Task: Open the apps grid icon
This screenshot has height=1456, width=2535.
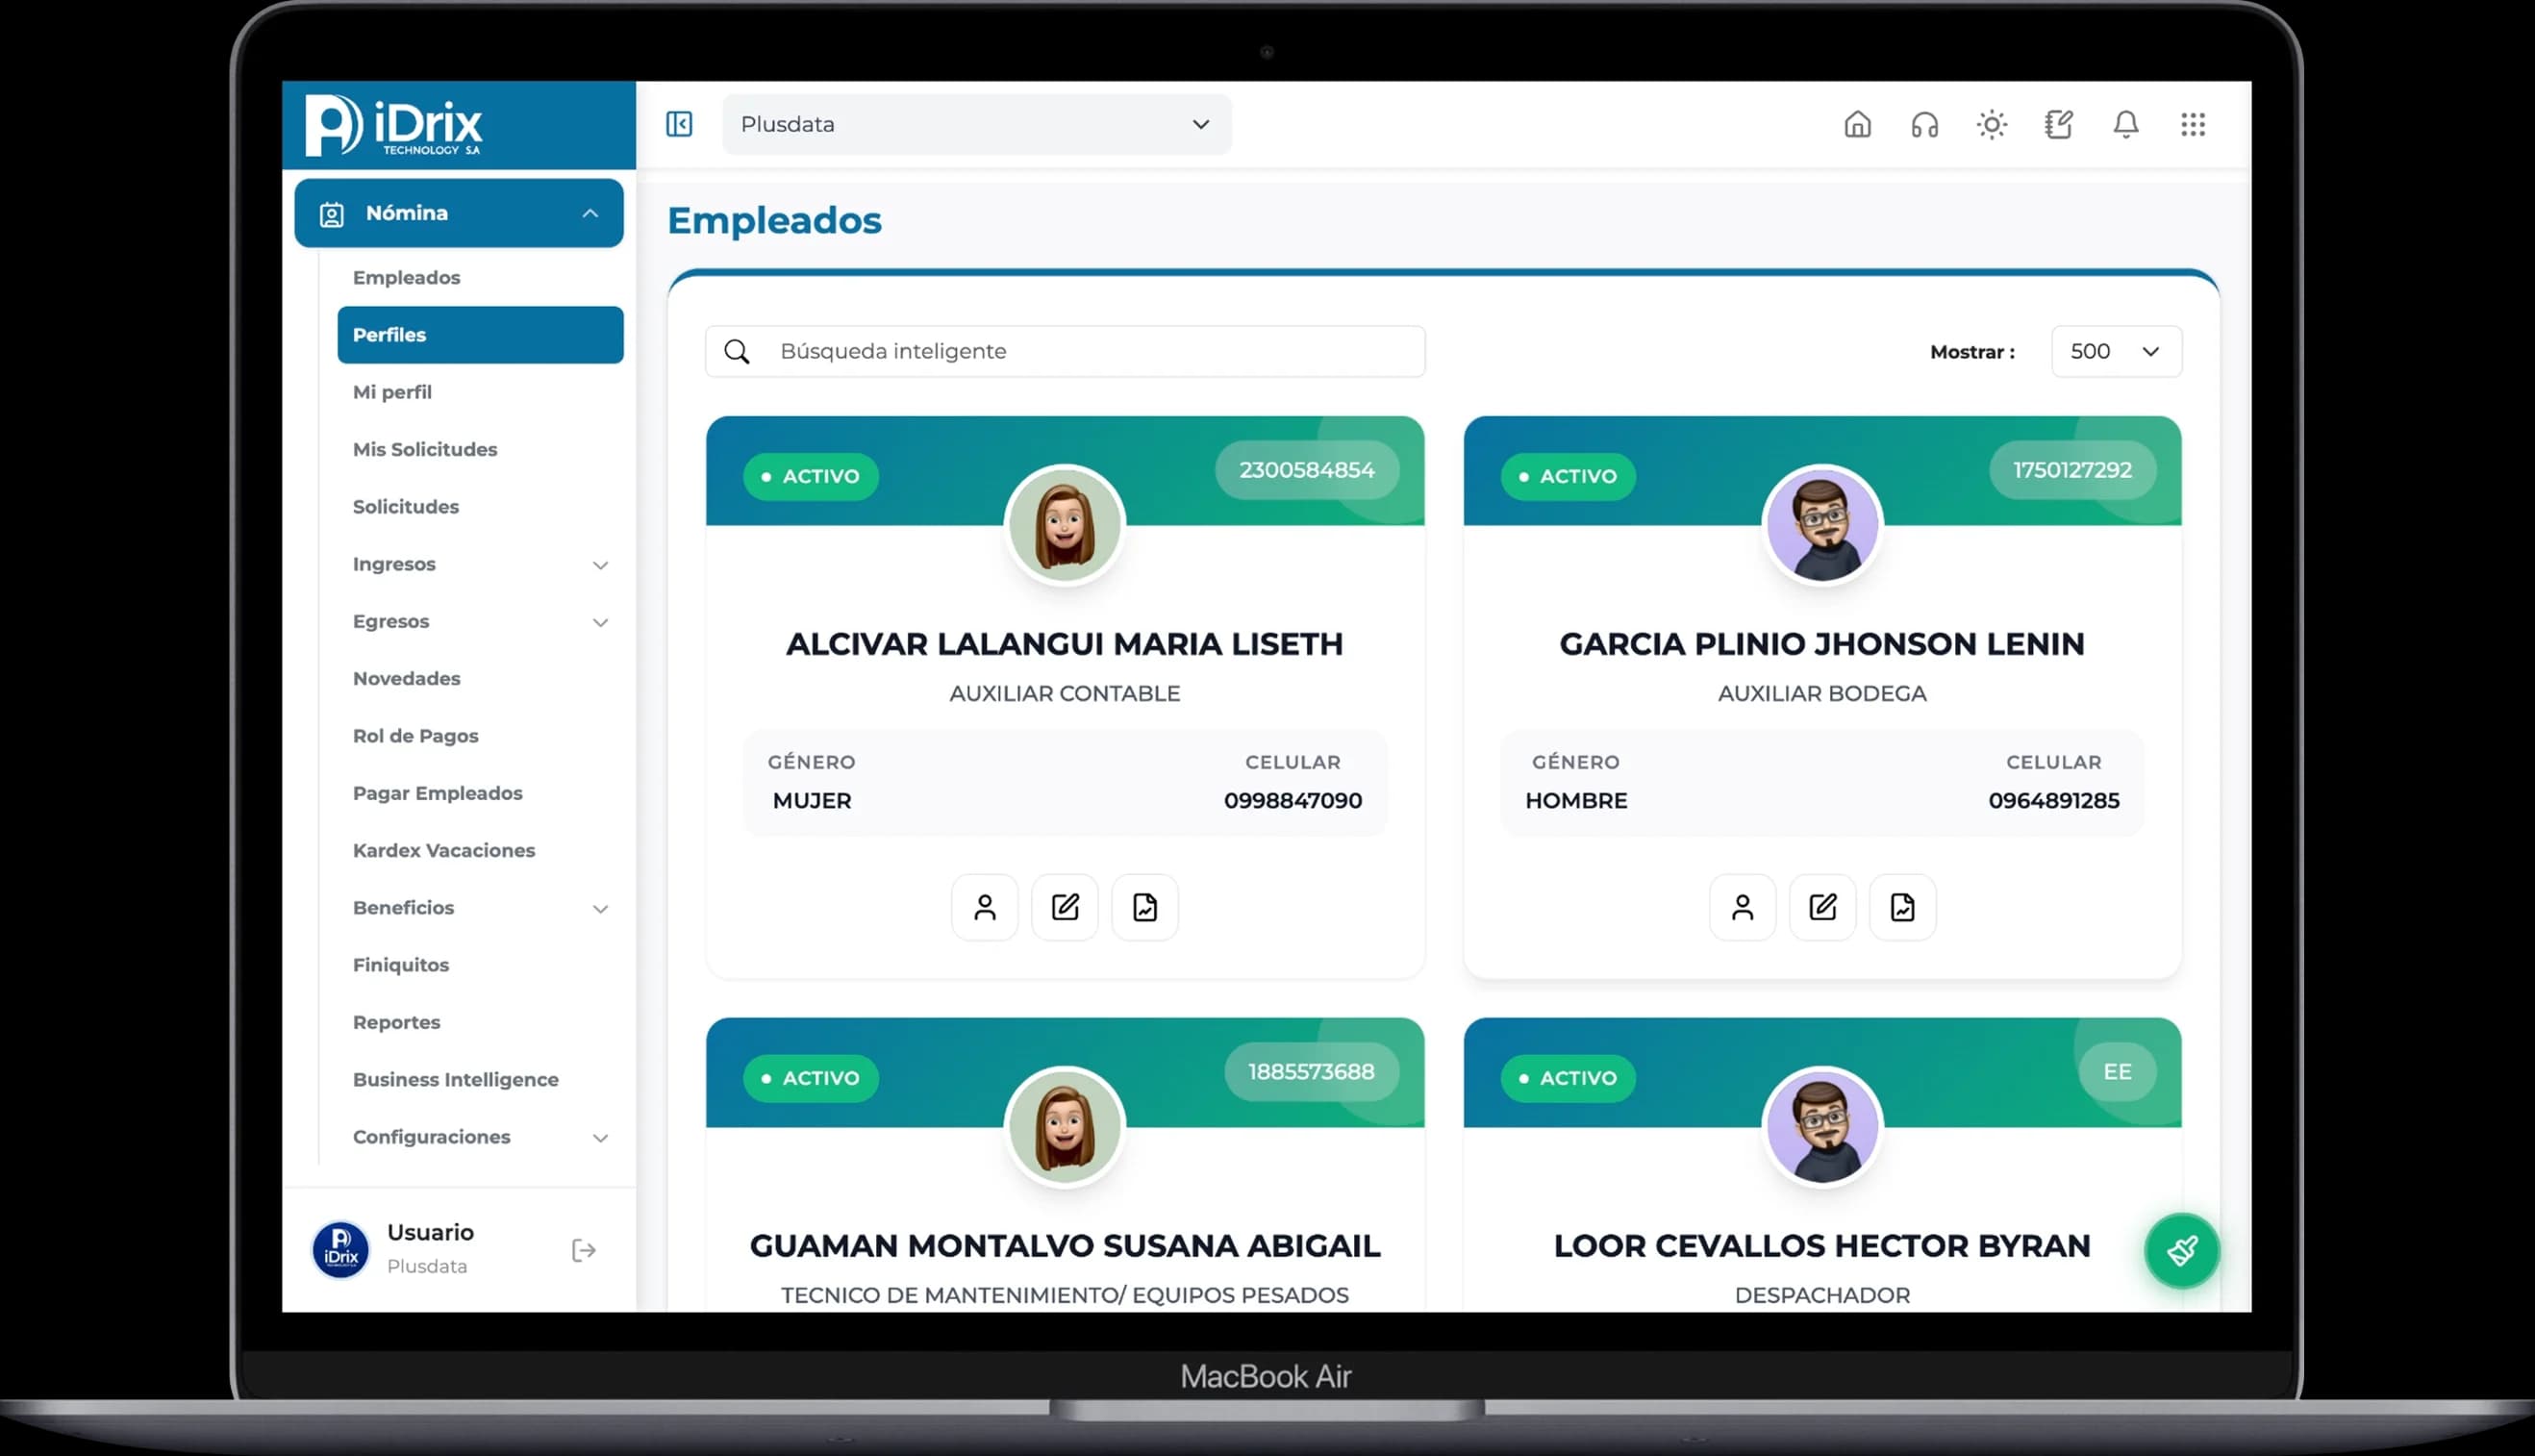Action: pos(2192,124)
